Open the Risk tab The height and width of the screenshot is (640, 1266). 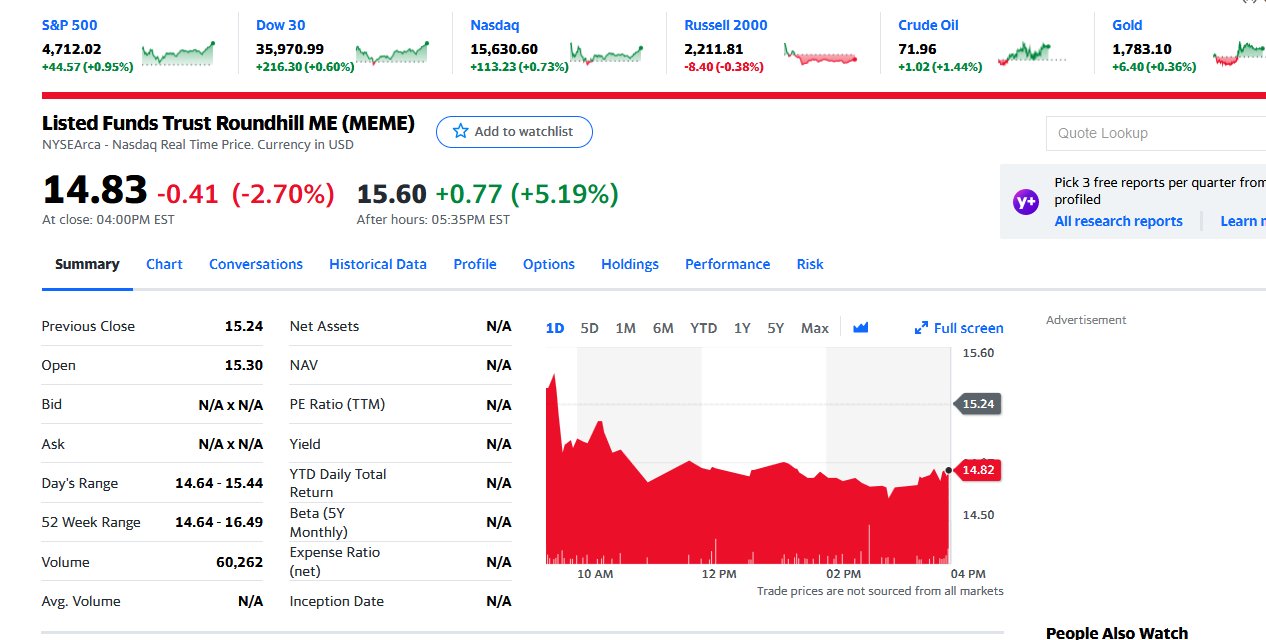tap(810, 264)
